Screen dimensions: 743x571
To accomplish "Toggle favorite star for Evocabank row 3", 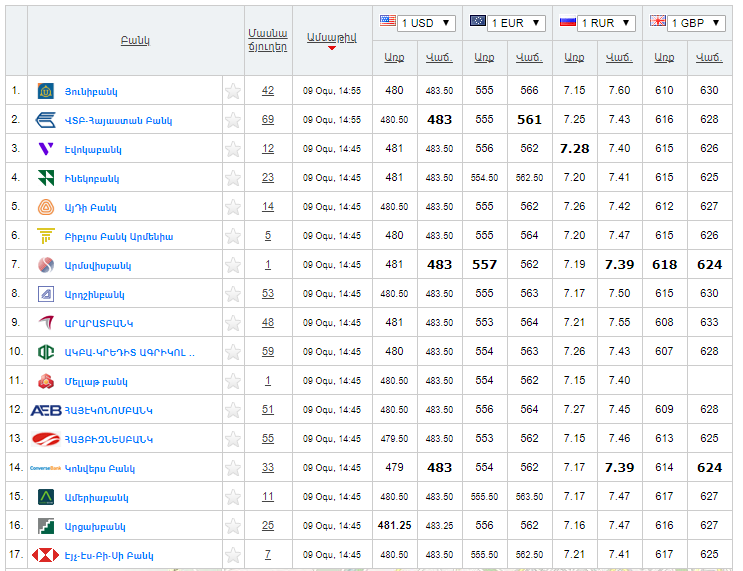I will tap(233, 149).
